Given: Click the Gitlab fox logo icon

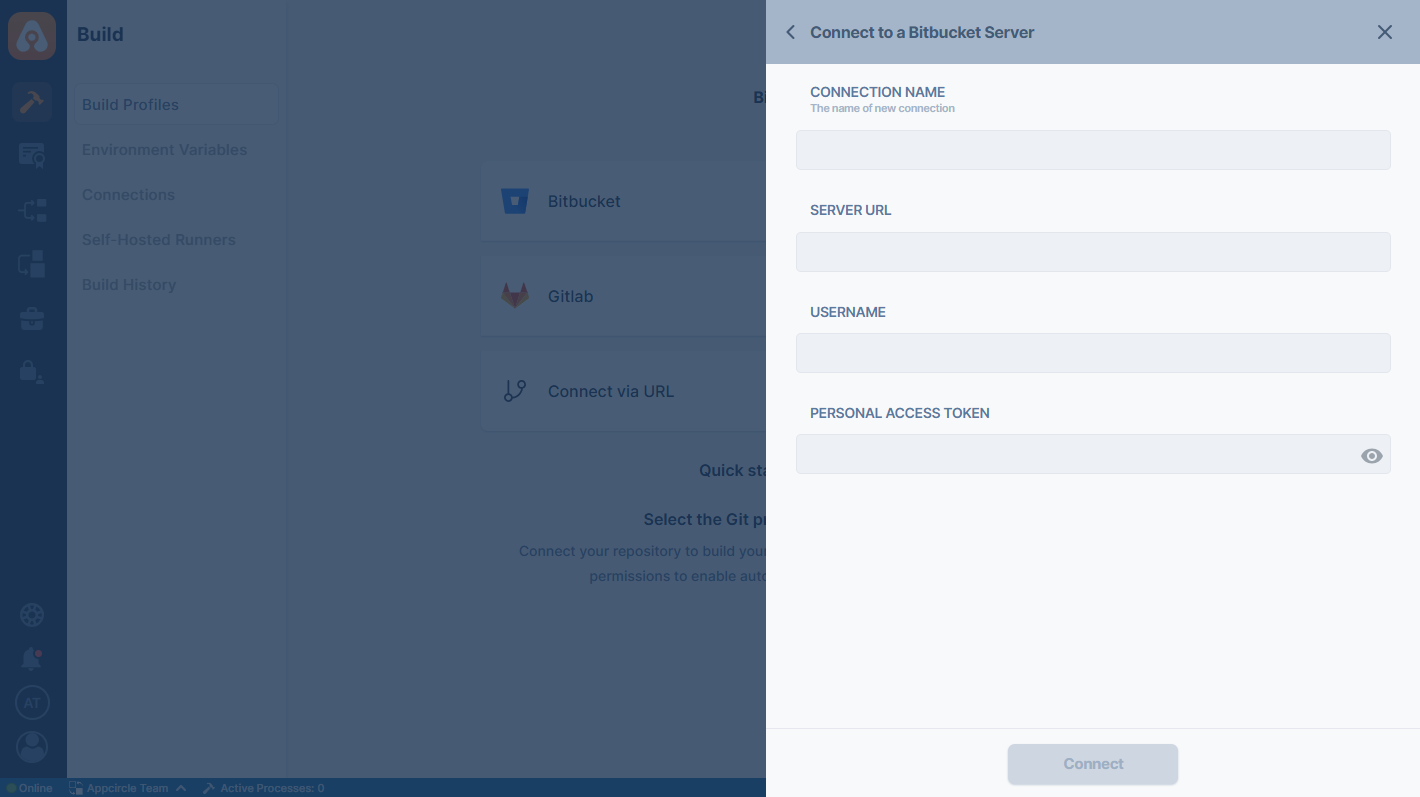Looking at the screenshot, I should [515, 296].
